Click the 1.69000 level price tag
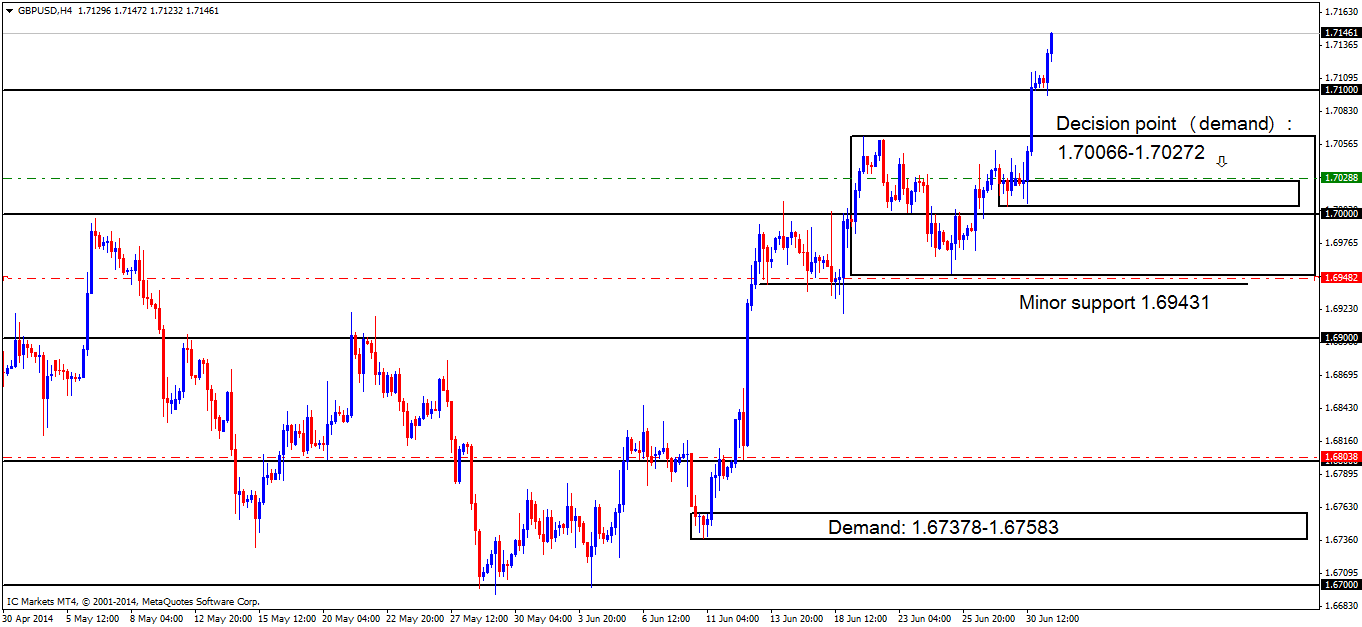 tap(1340, 338)
